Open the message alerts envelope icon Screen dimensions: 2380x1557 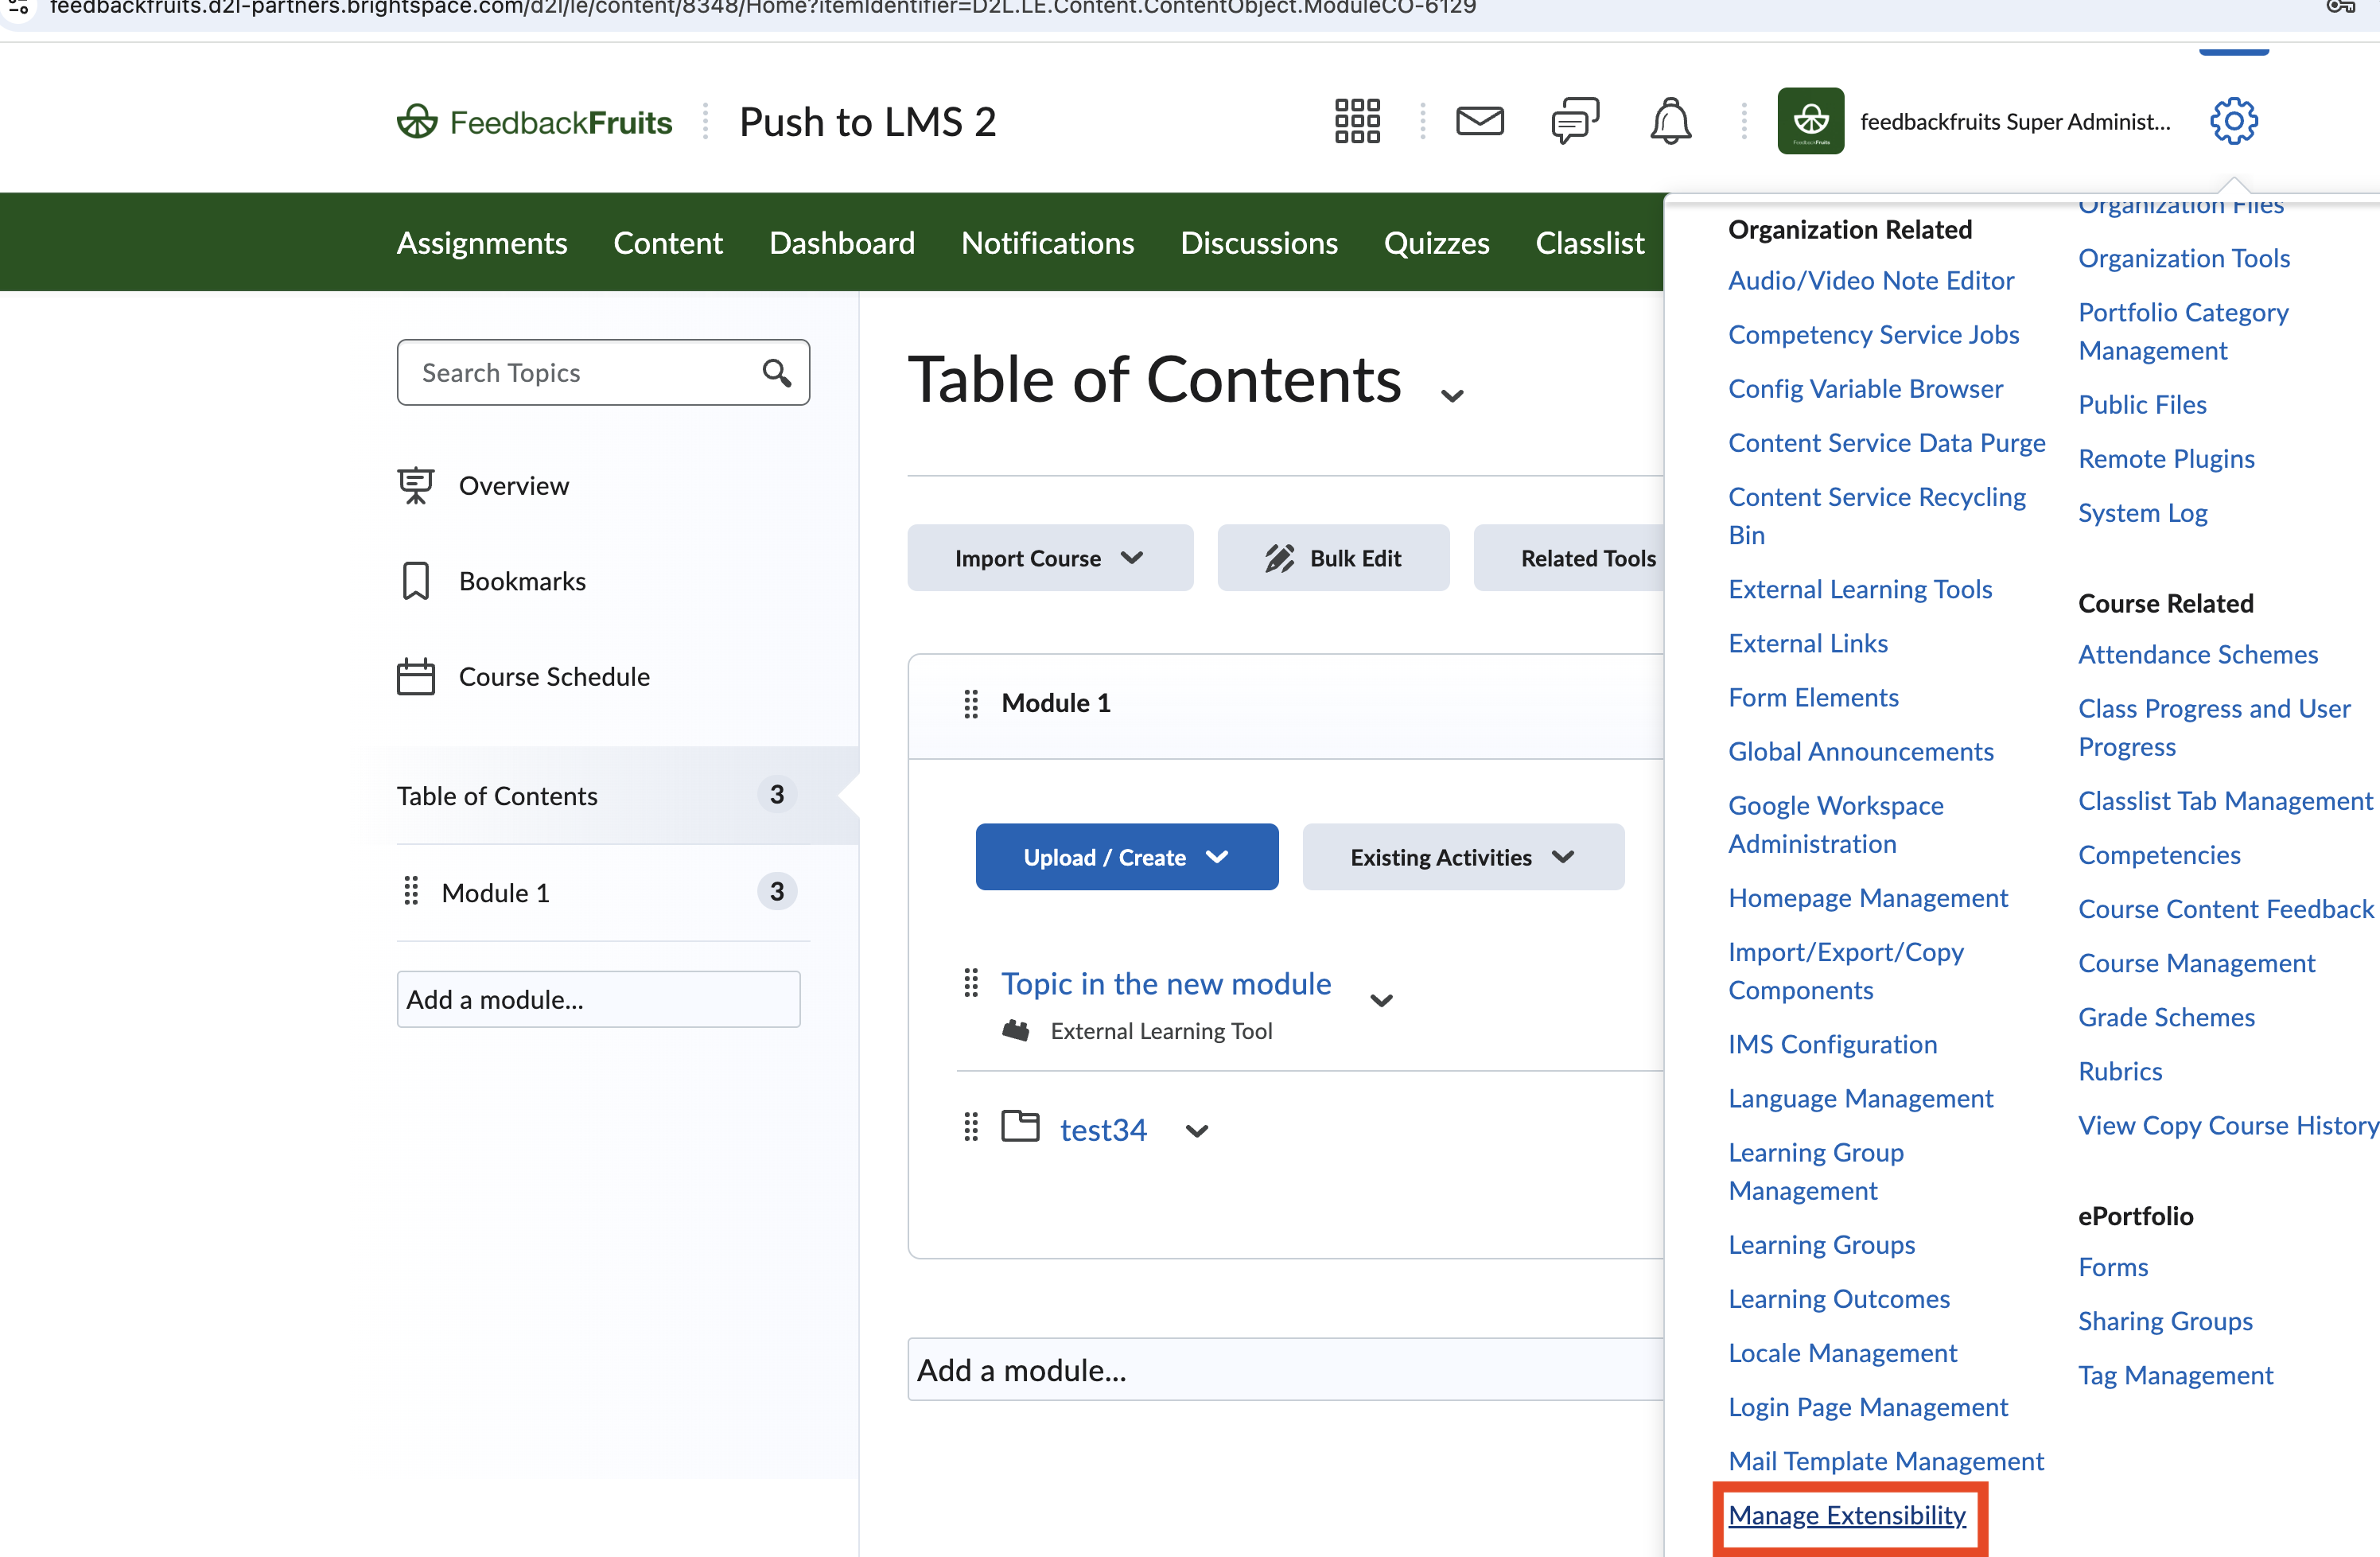[1480, 121]
